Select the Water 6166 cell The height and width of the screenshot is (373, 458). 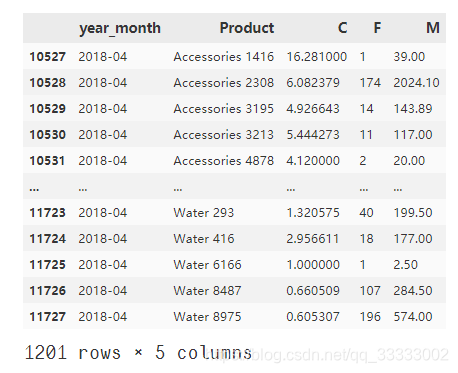[207, 265]
